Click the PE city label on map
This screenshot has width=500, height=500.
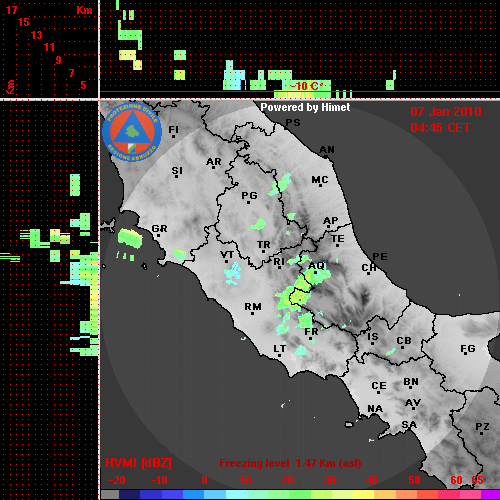tap(380, 257)
